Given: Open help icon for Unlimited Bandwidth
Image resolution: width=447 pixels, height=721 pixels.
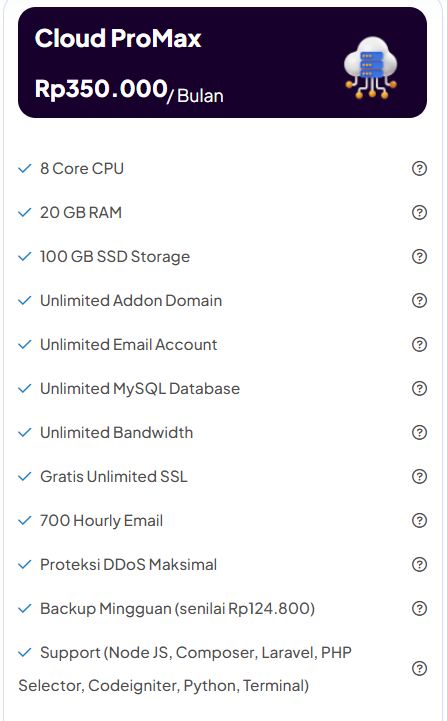Looking at the screenshot, I should click(419, 433).
